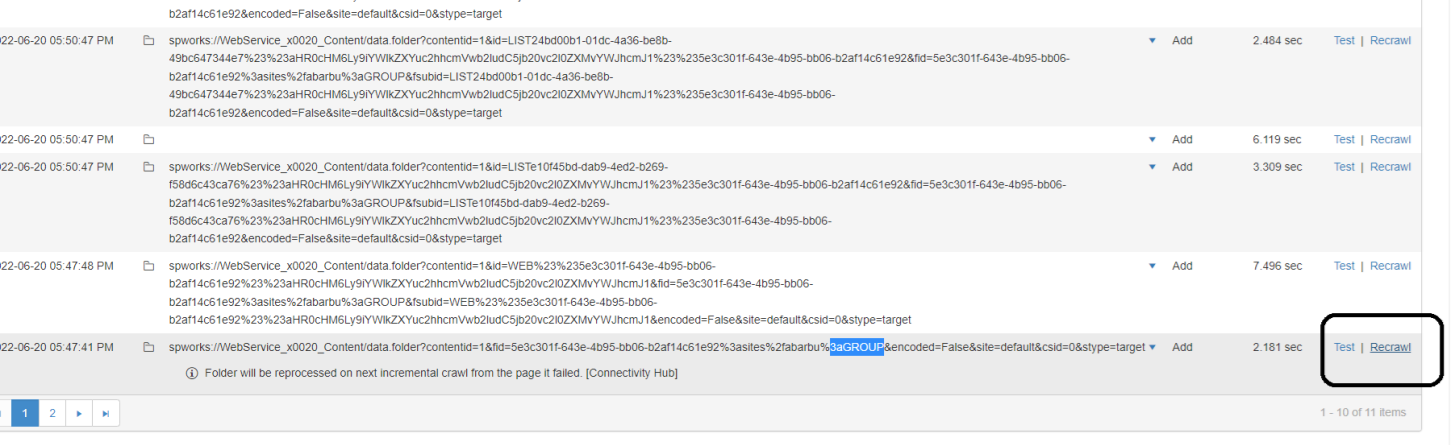Click info icon beside reprocess message
Viewport: 1451px width, 446px height.
tap(192, 373)
